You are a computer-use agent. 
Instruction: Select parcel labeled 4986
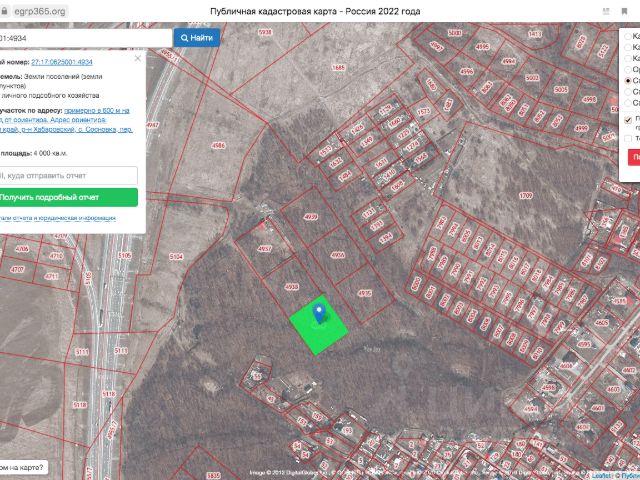218,145
